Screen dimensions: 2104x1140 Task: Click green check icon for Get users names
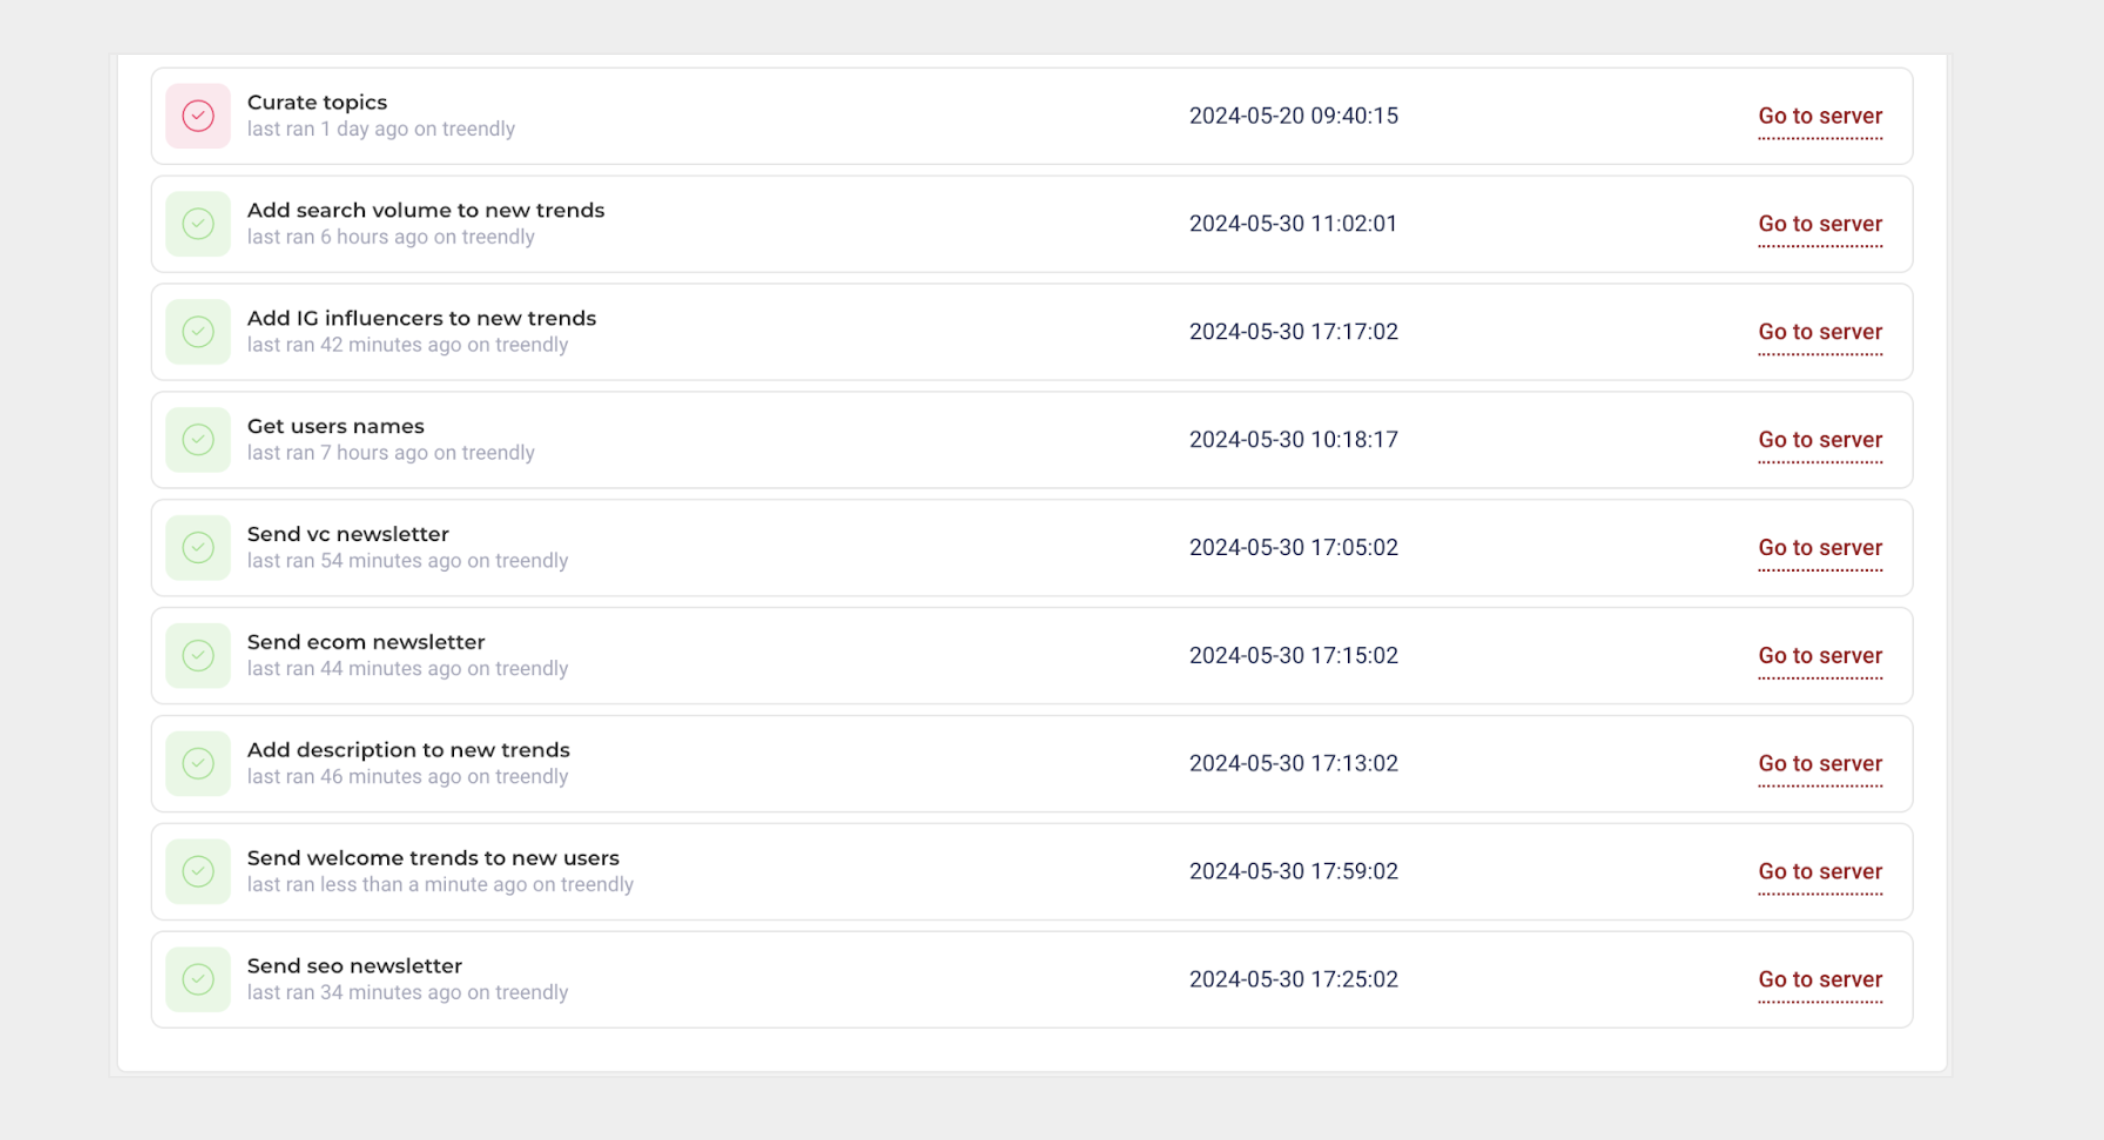198,440
